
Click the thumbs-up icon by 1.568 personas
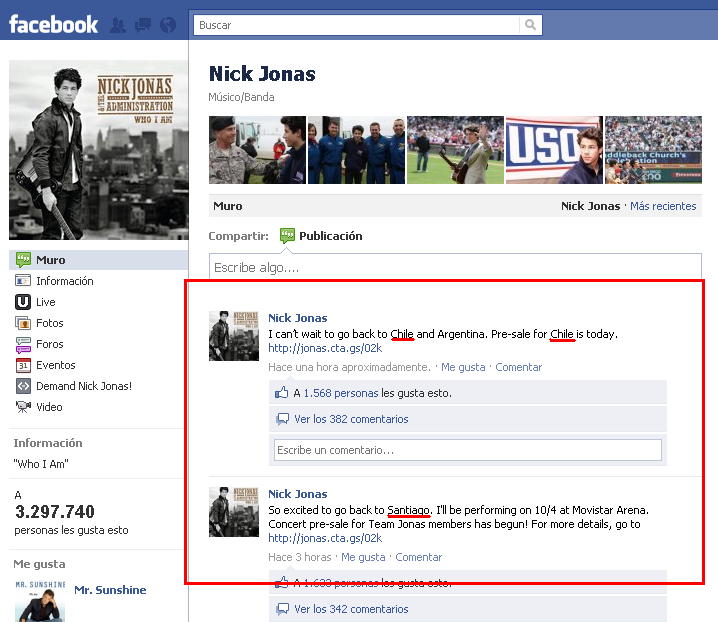tap(282, 393)
